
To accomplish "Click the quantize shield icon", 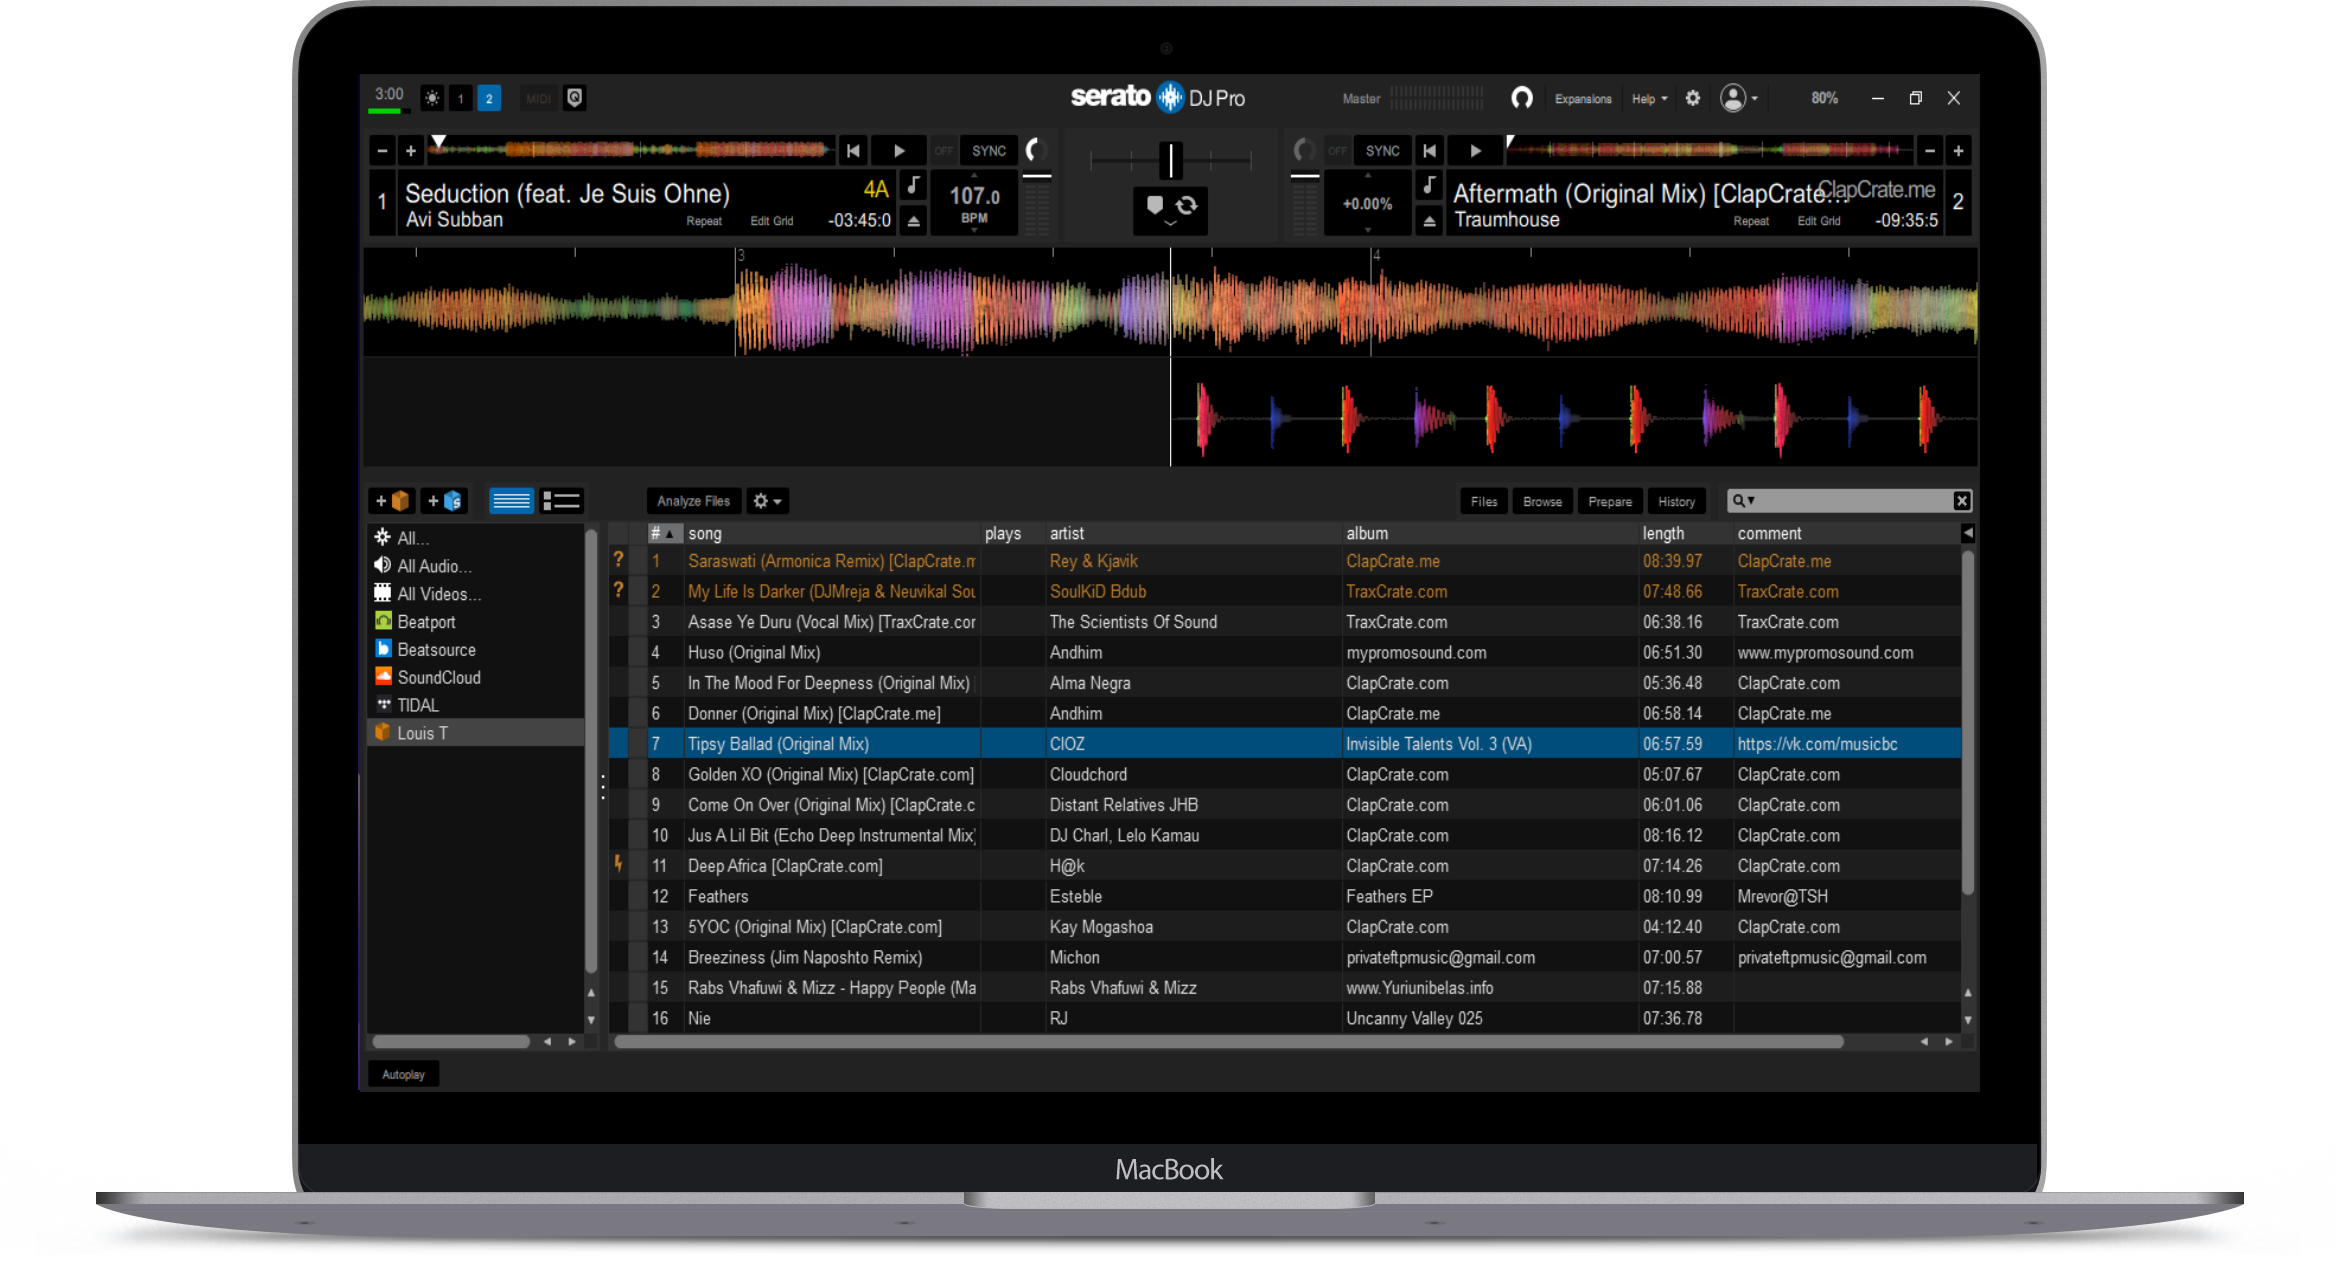I will pyautogui.click(x=574, y=98).
